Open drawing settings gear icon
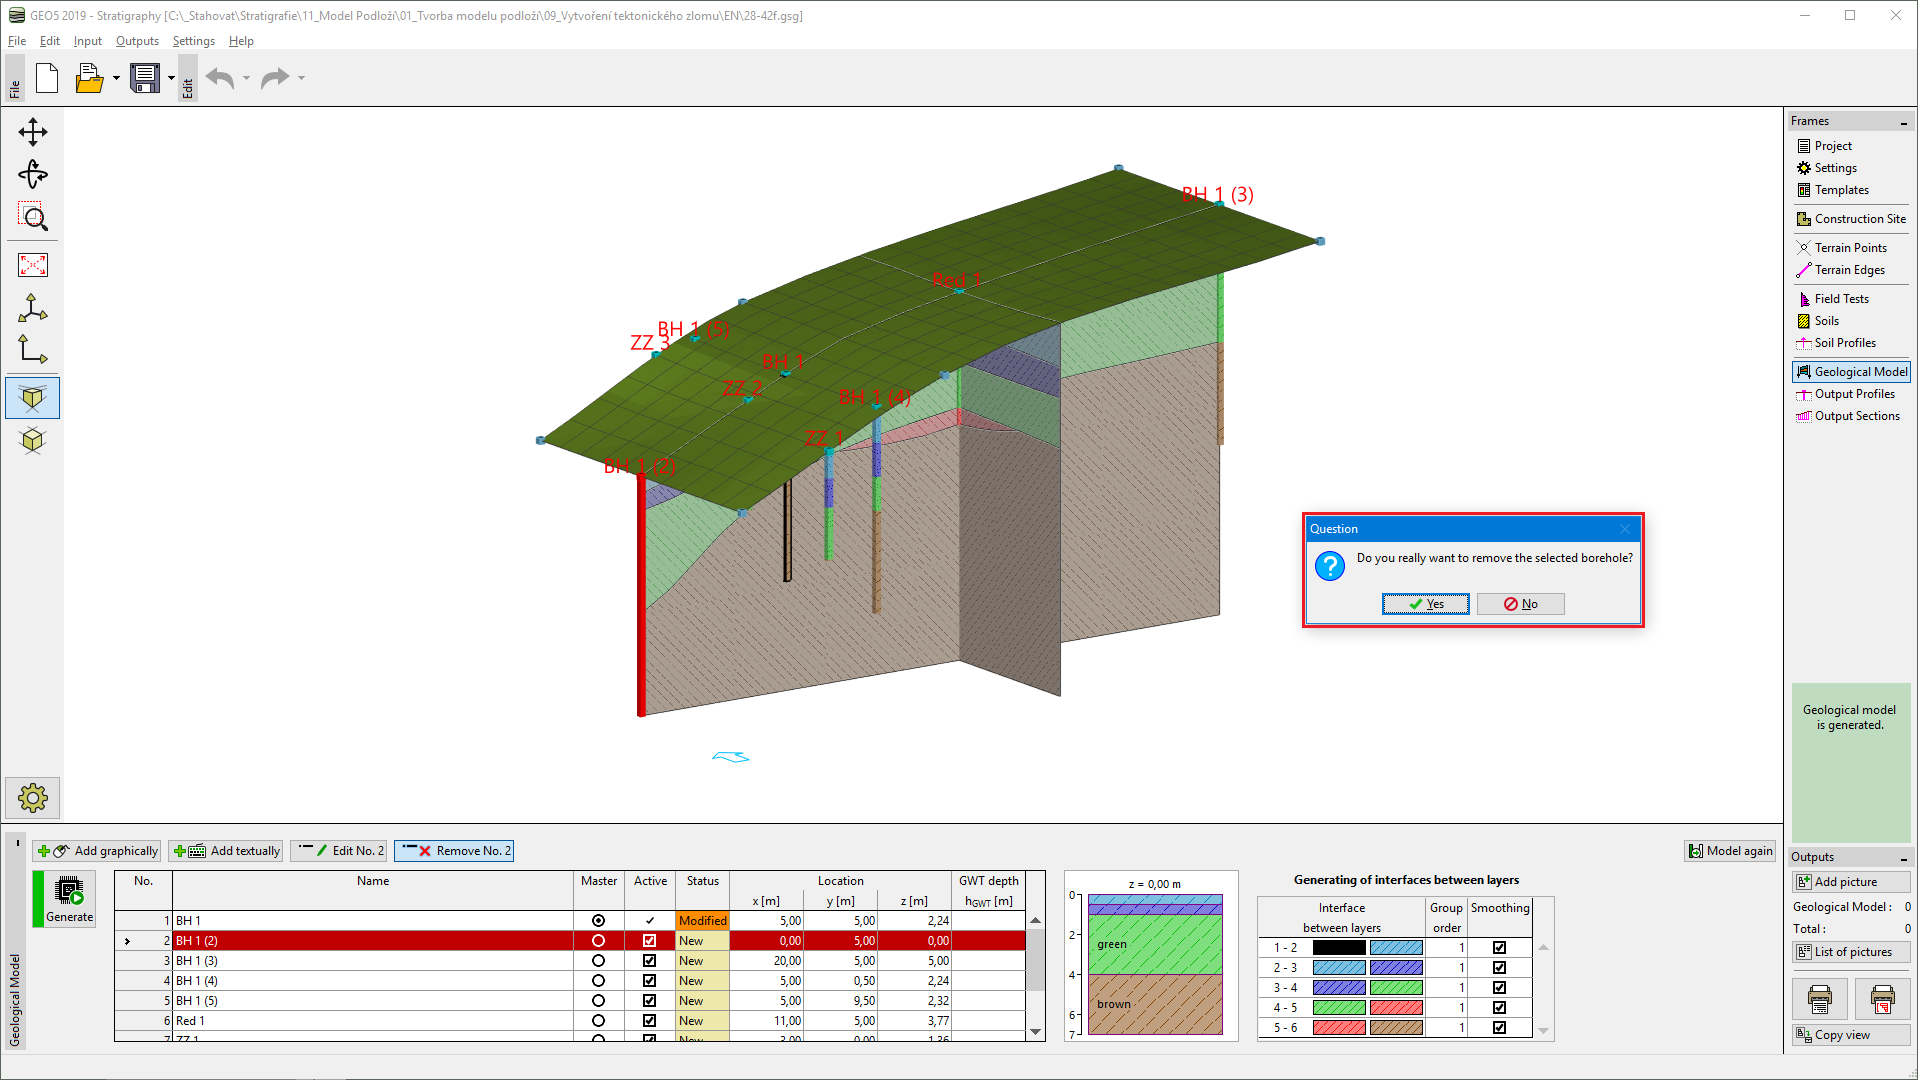Screen dimensions: 1918x1081 33,798
